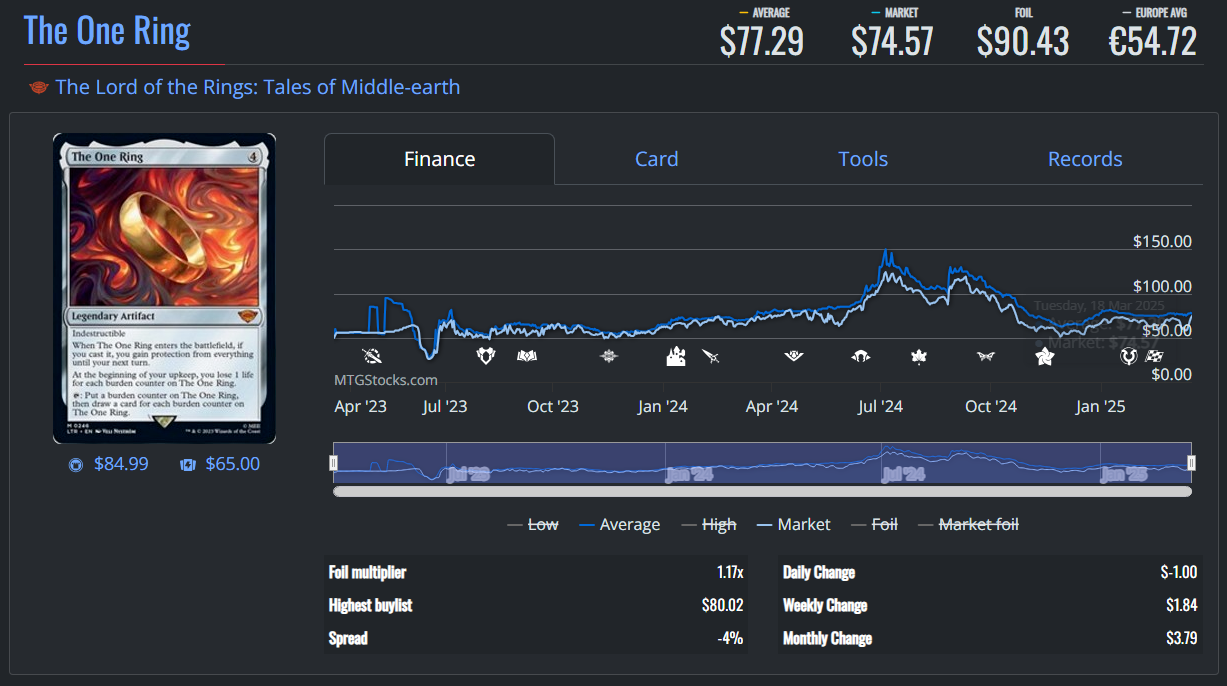This screenshot has width=1227, height=686.
Task: Toggle the Foil series in chart legend
Action: (x=874, y=524)
